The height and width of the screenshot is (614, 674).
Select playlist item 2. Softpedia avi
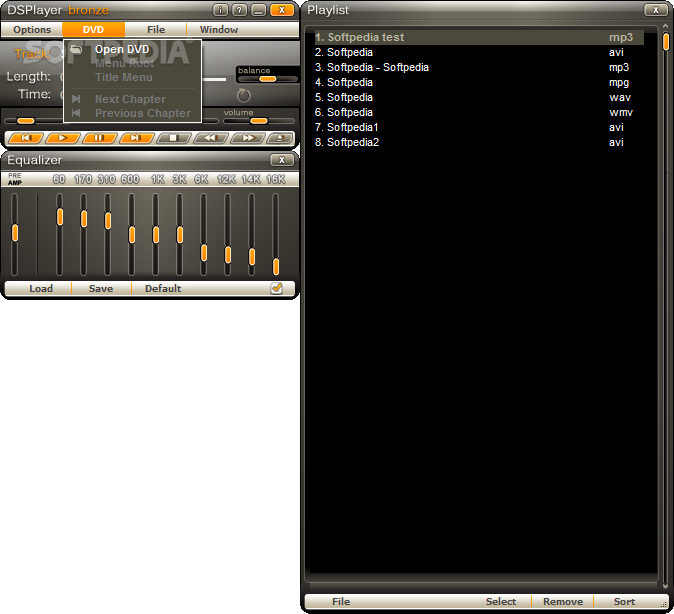click(479, 52)
